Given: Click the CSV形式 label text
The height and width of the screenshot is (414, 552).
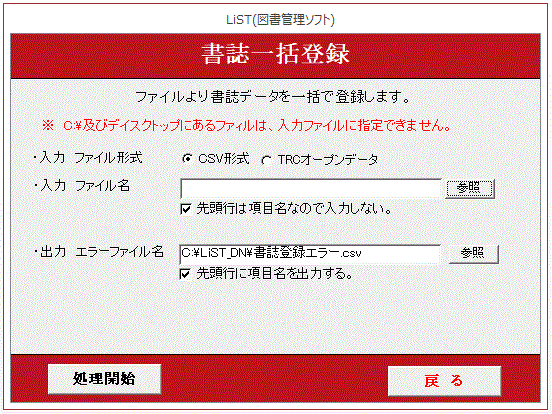Looking at the screenshot, I should [x=224, y=159].
